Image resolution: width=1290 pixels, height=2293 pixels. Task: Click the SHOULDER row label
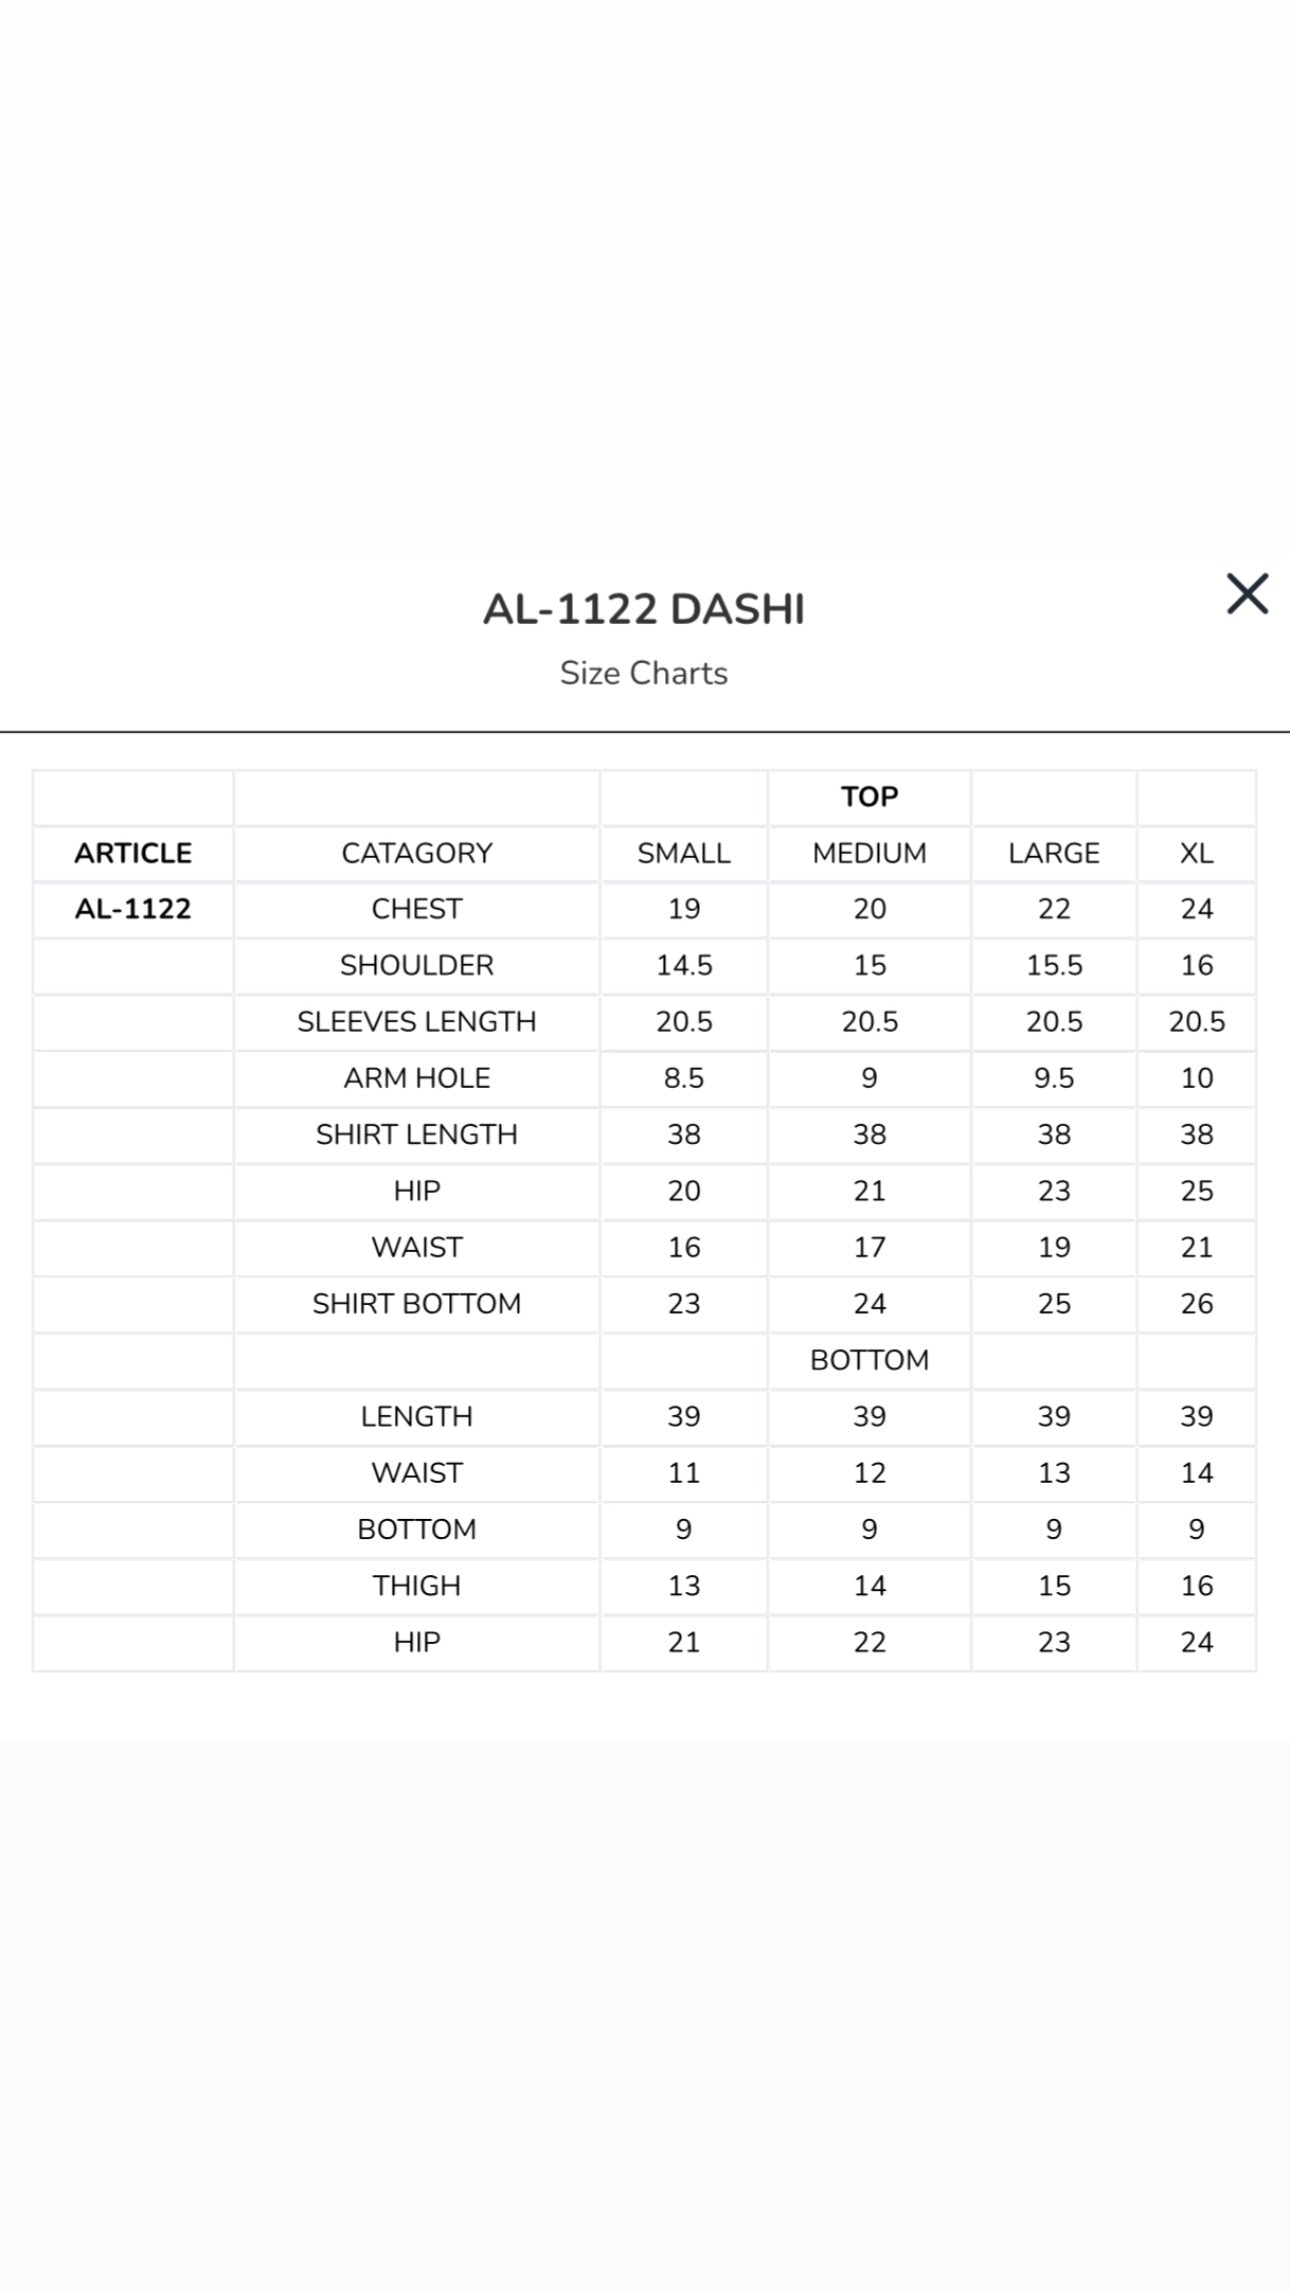pyautogui.click(x=417, y=965)
